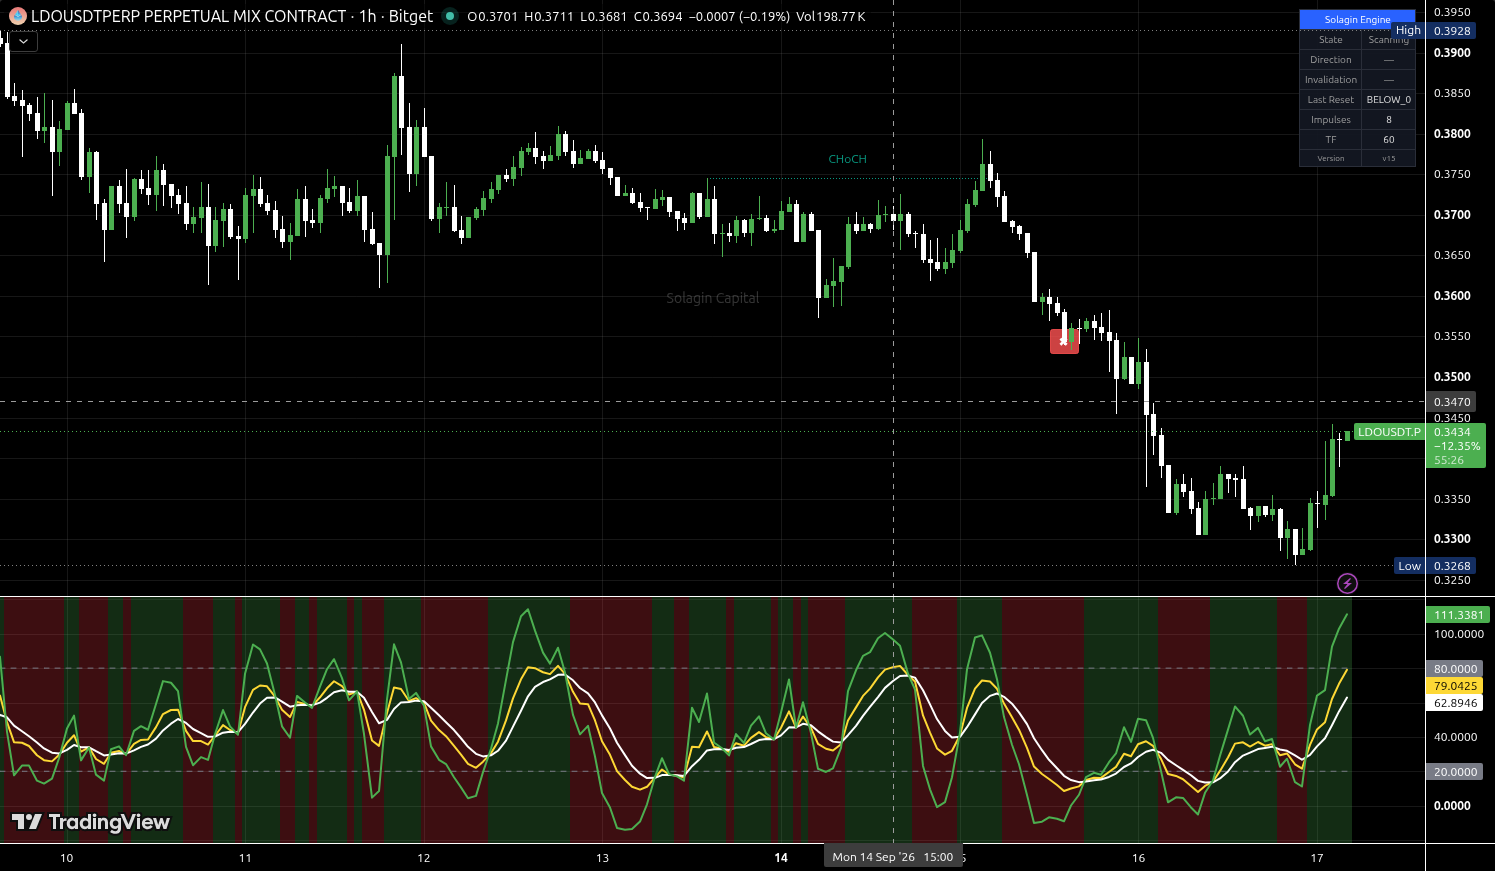This screenshot has width=1495, height=871.
Task: Click date 17 on the time axis
Action: 1317,858
